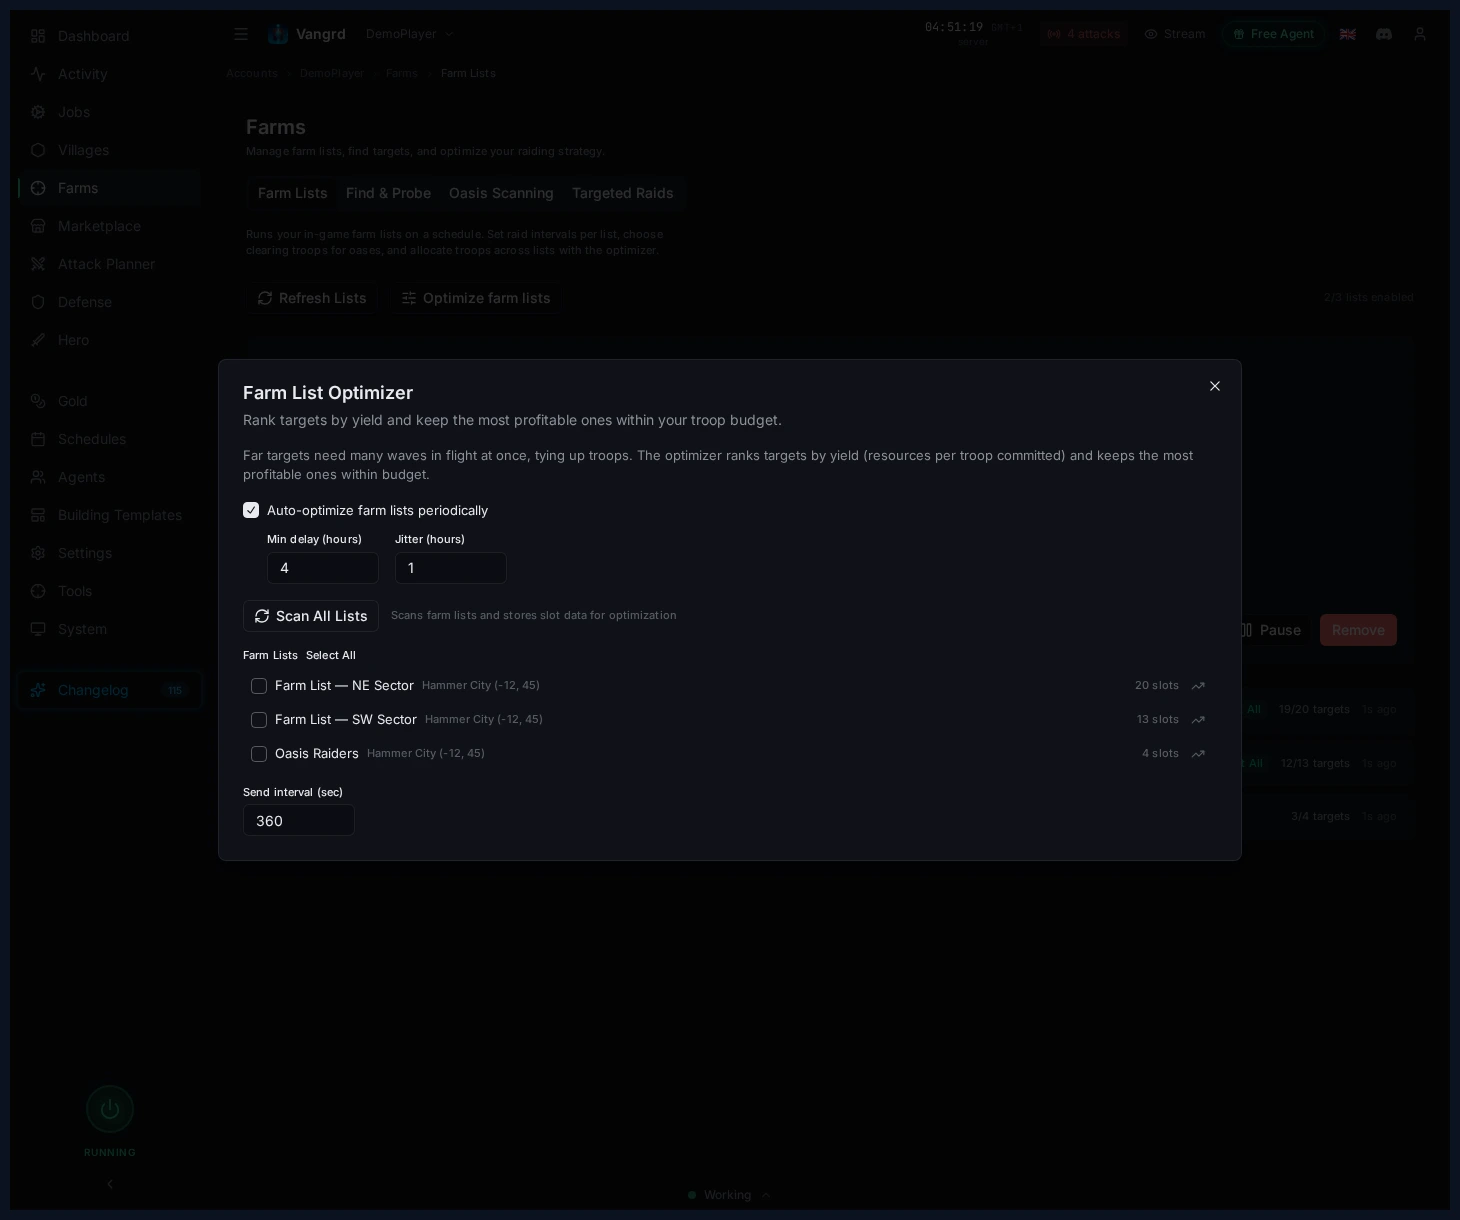This screenshot has height=1220, width=1460.
Task: Click the Running power button
Action: tap(110, 1109)
